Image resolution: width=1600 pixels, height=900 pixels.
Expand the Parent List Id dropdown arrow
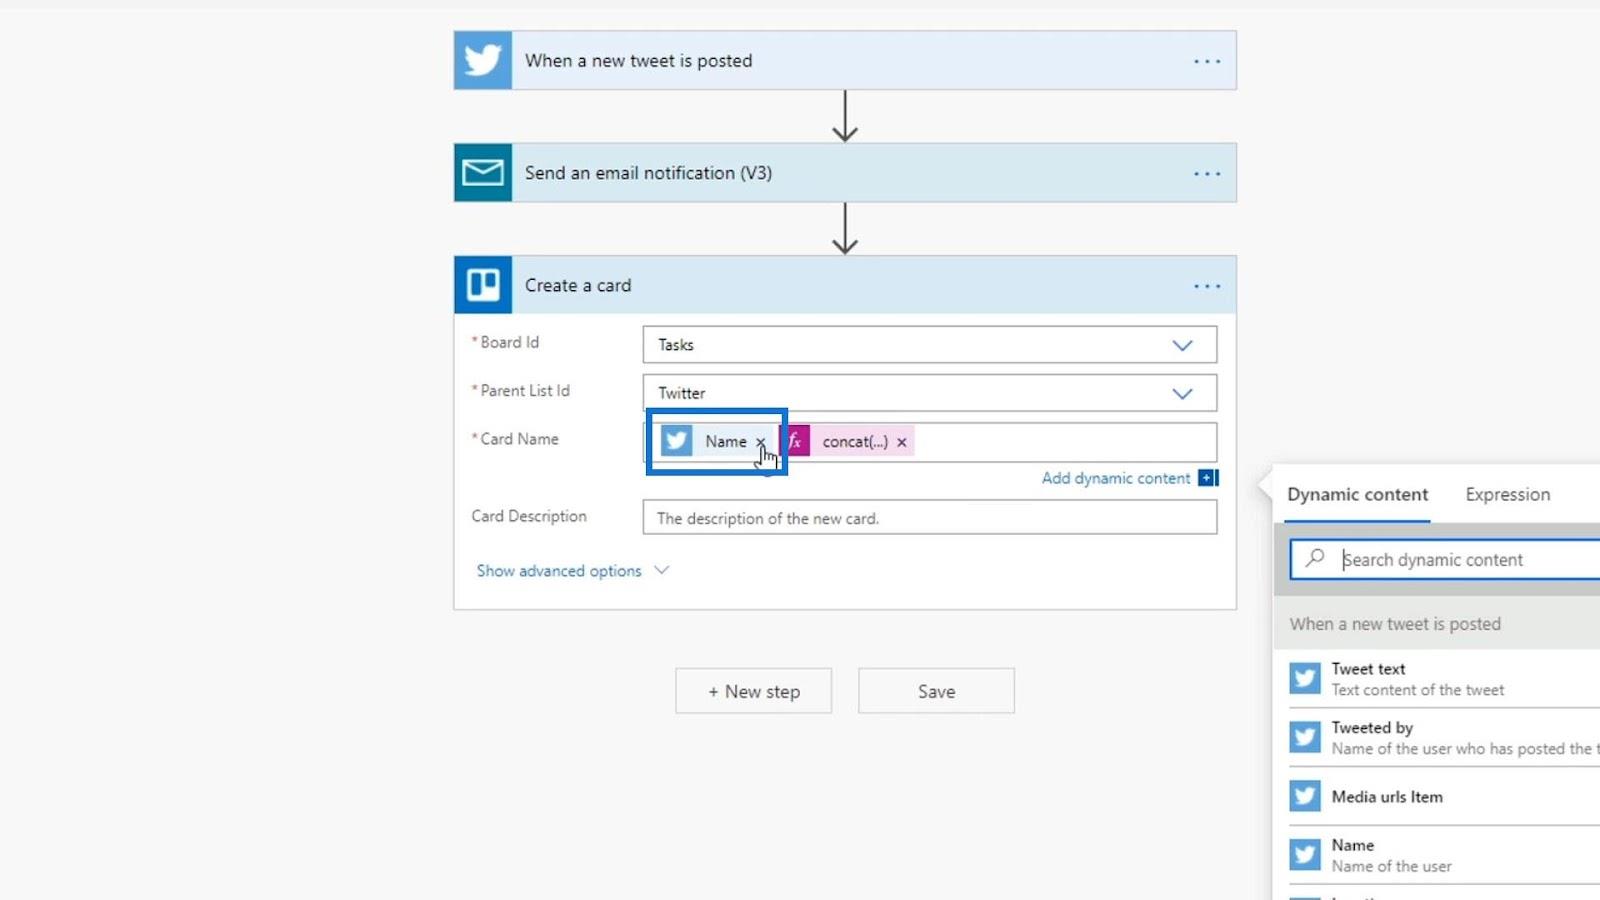[x=1182, y=393]
